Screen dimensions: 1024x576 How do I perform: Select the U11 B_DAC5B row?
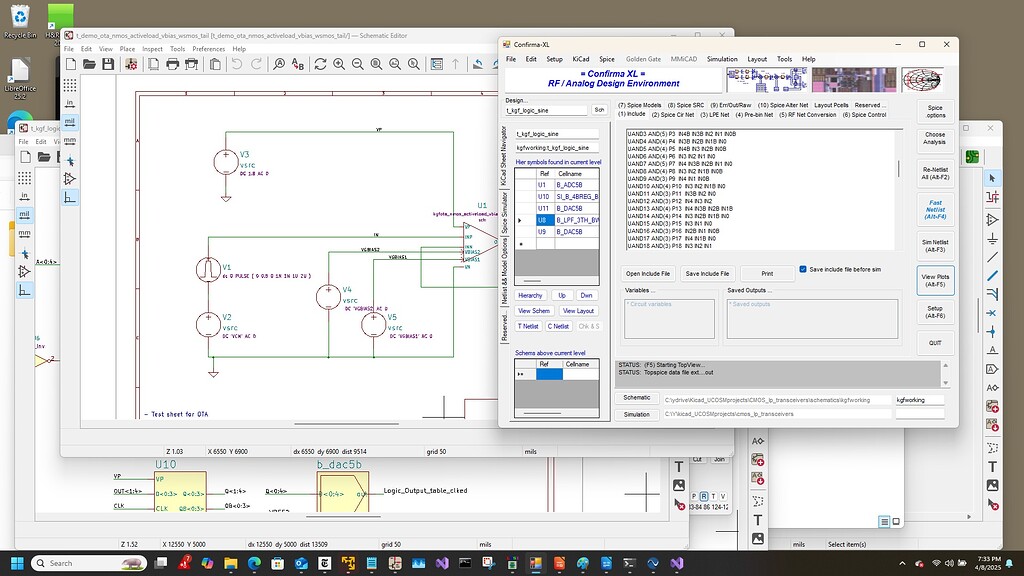pos(557,208)
